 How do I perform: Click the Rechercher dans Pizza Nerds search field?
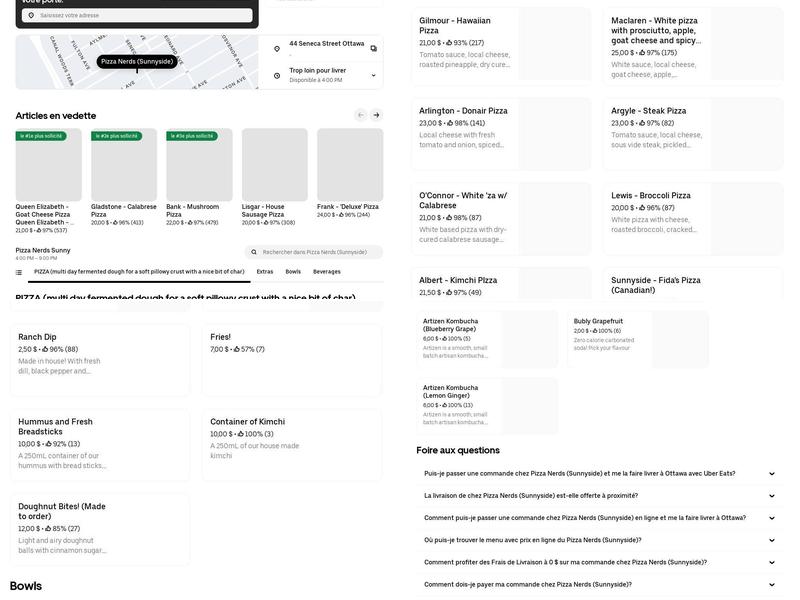click(x=315, y=252)
